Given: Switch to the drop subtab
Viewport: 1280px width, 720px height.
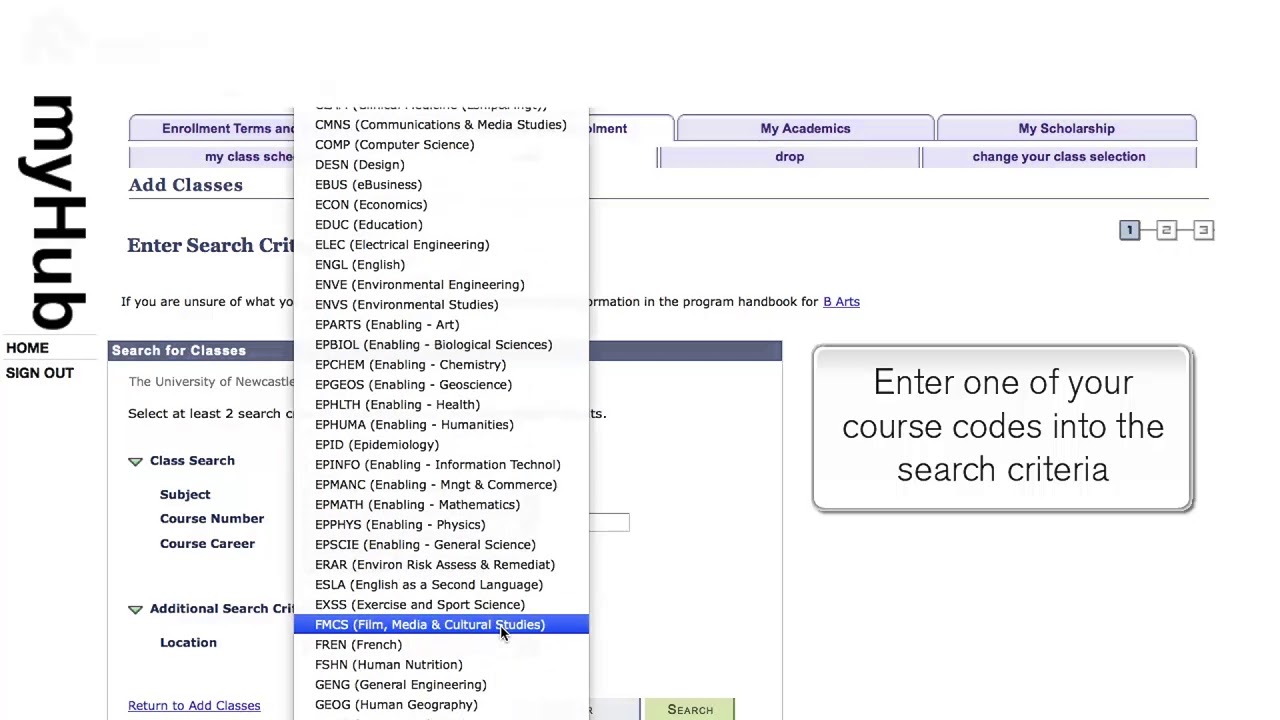Looking at the screenshot, I should (x=789, y=157).
